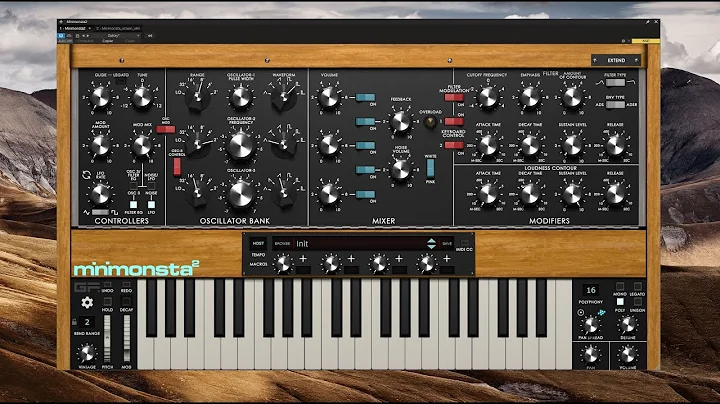
Task: Click the bend range lock icon
Action: (74, 322)
